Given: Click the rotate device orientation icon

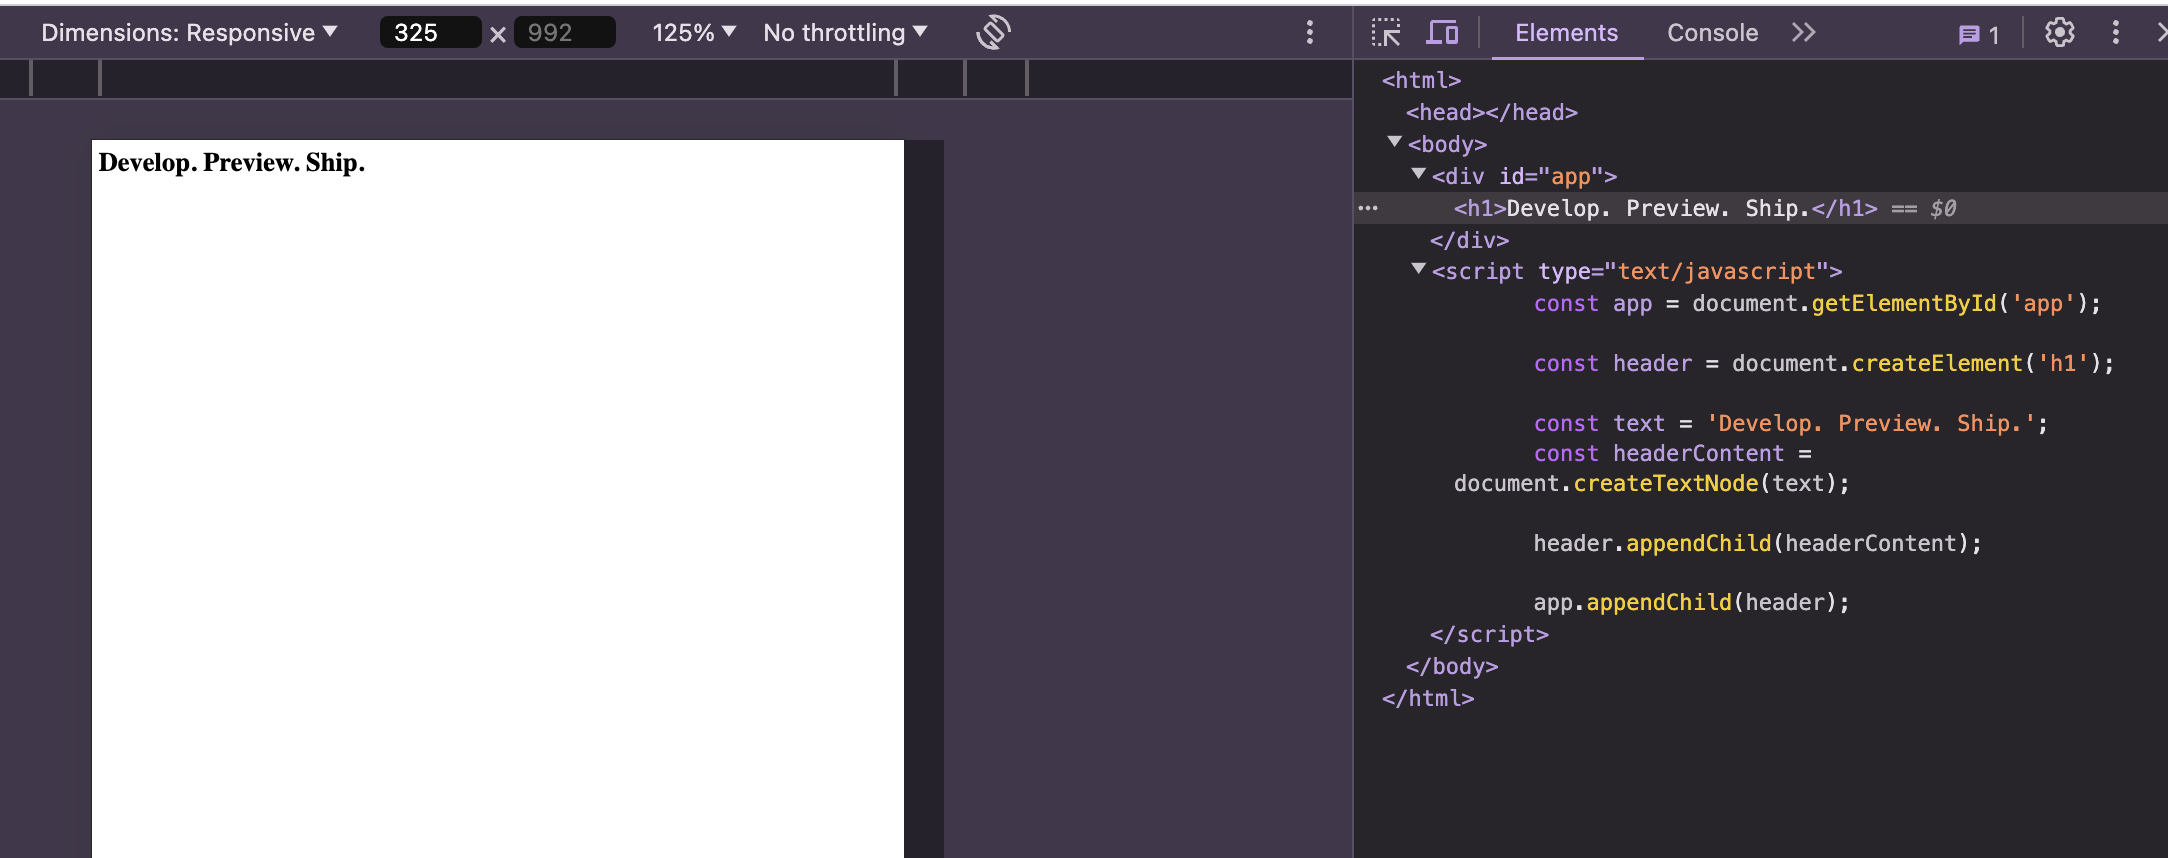Looking at the screenshot, I should (993, 32).
